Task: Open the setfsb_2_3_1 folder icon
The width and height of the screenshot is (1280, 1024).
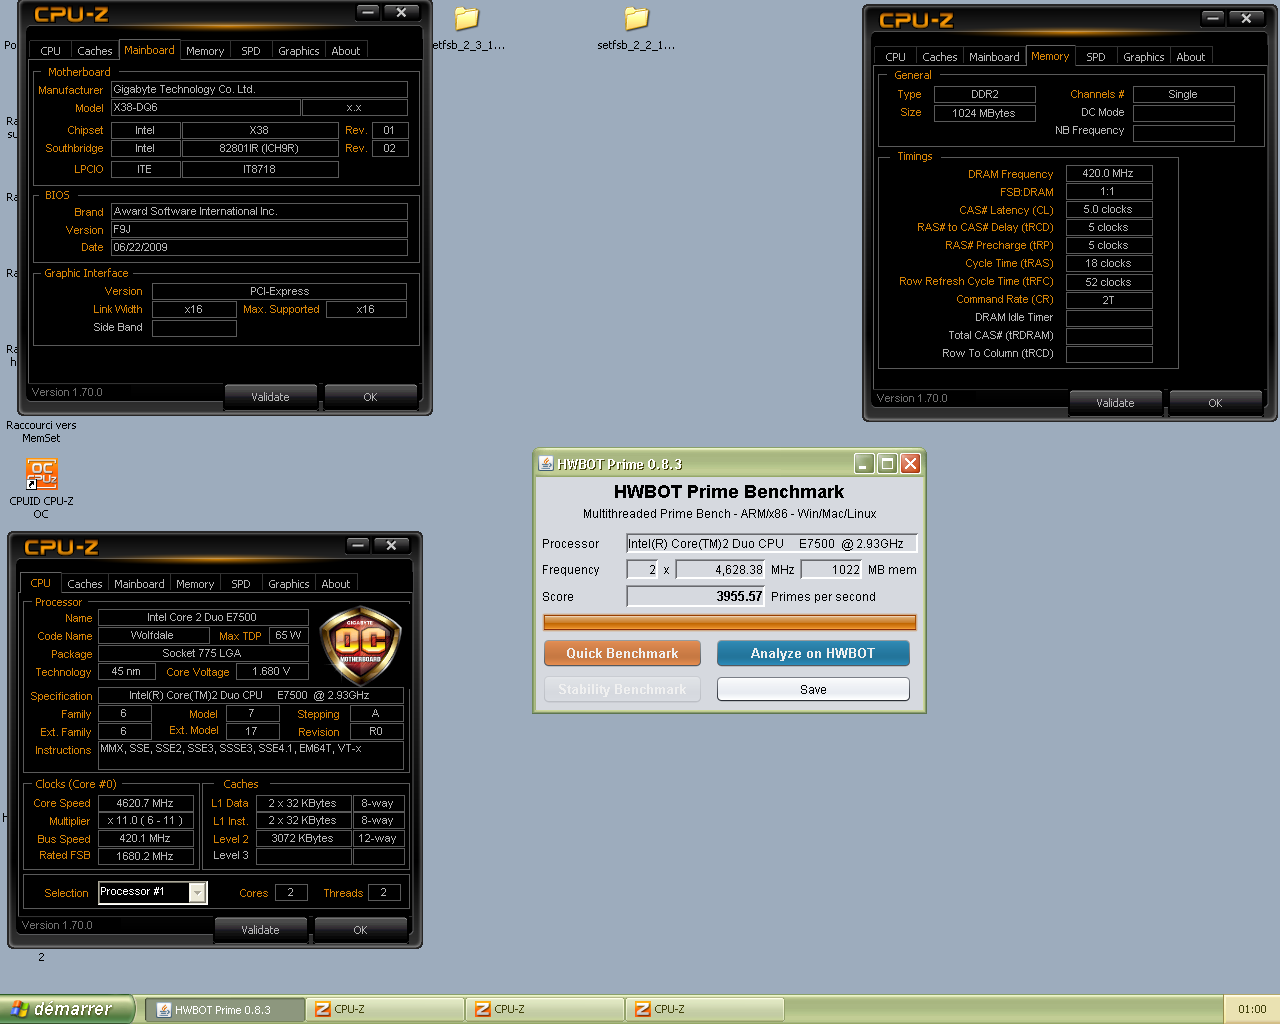Action: pos(466,18)
